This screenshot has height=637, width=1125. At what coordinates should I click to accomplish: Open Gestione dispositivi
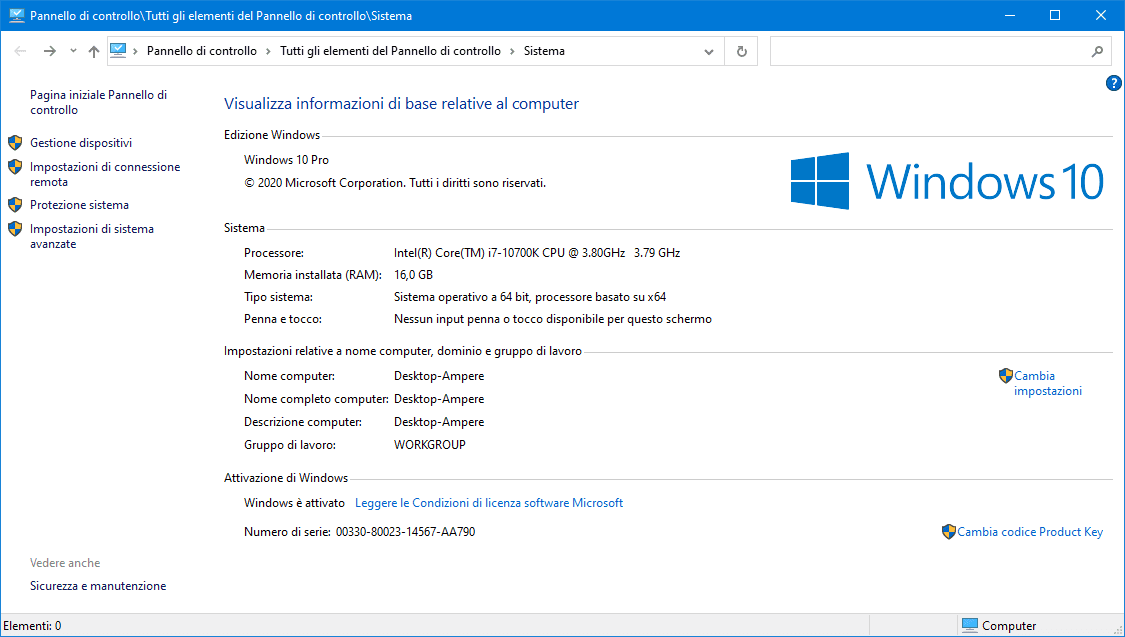(x=81, y=143)
